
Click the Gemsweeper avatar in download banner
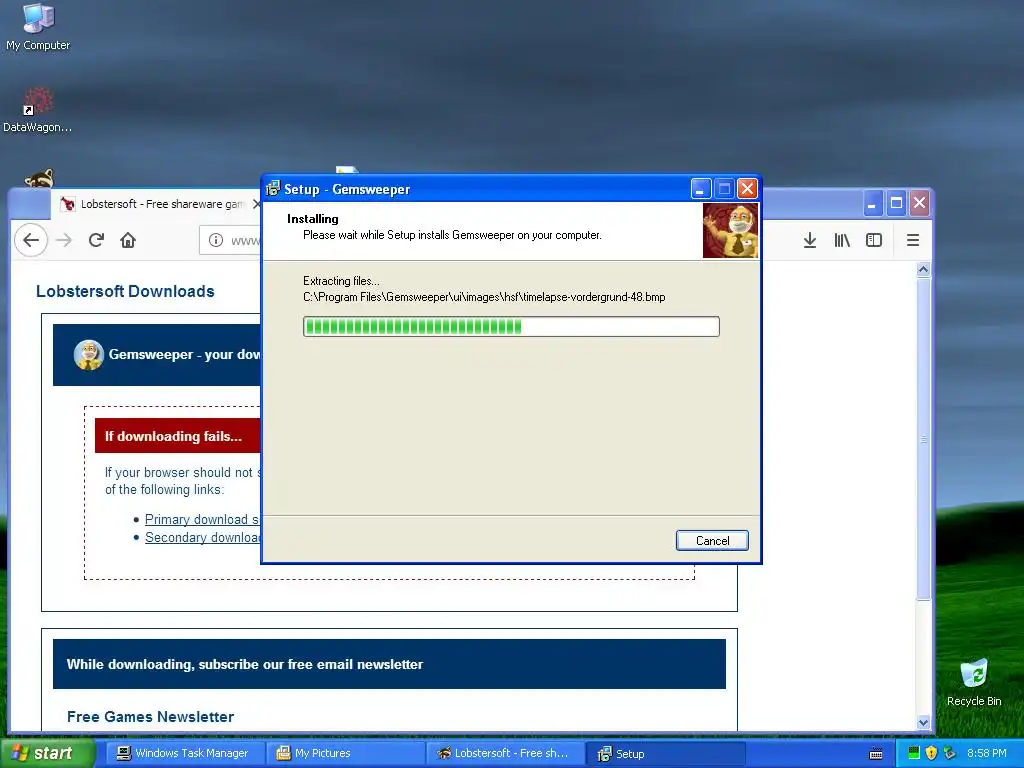coord(89,355)
